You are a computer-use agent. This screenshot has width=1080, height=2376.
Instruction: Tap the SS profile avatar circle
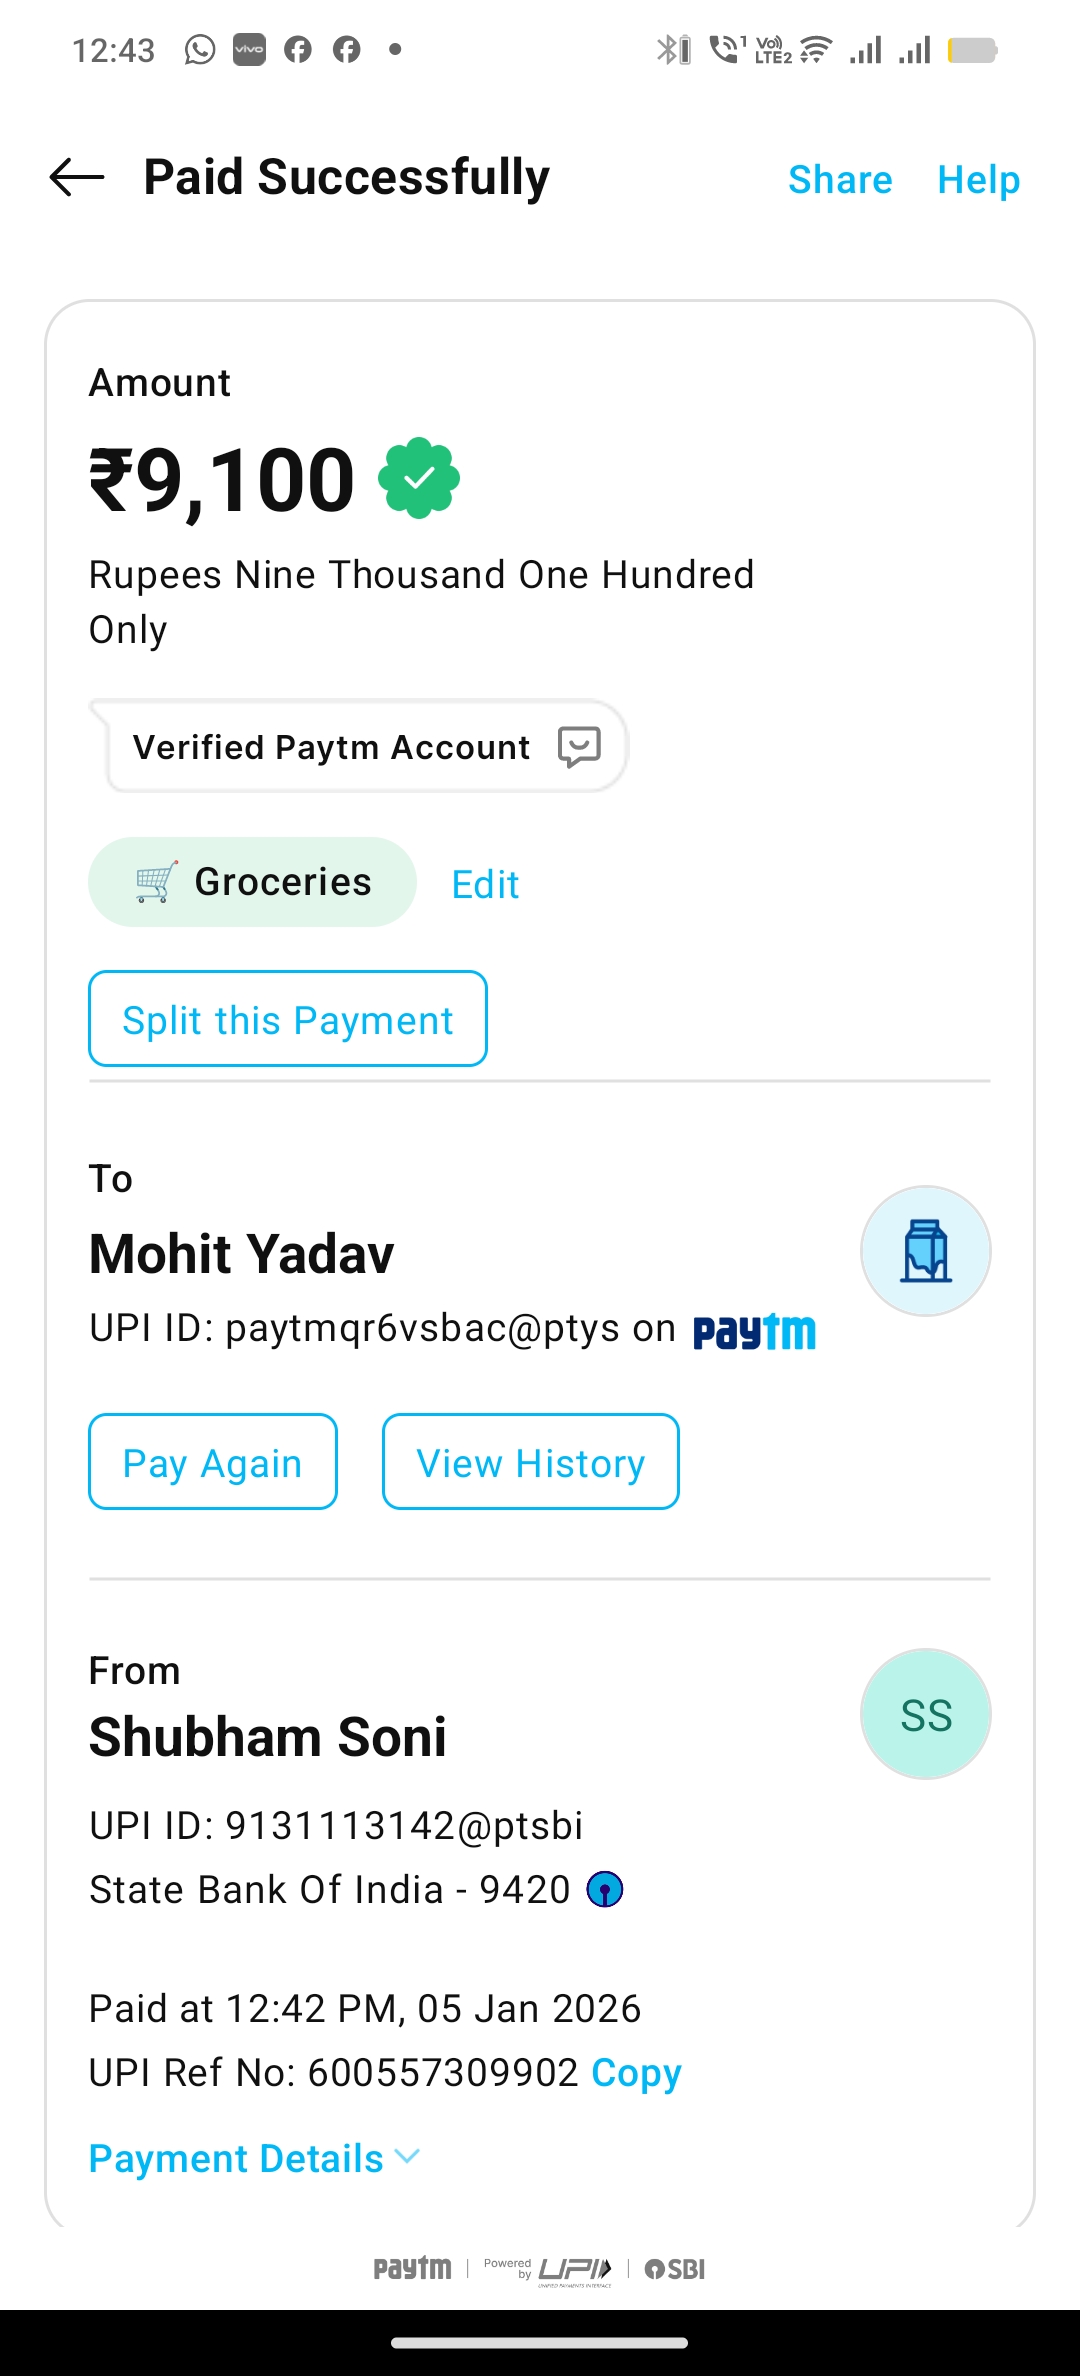coord(925,1714)
